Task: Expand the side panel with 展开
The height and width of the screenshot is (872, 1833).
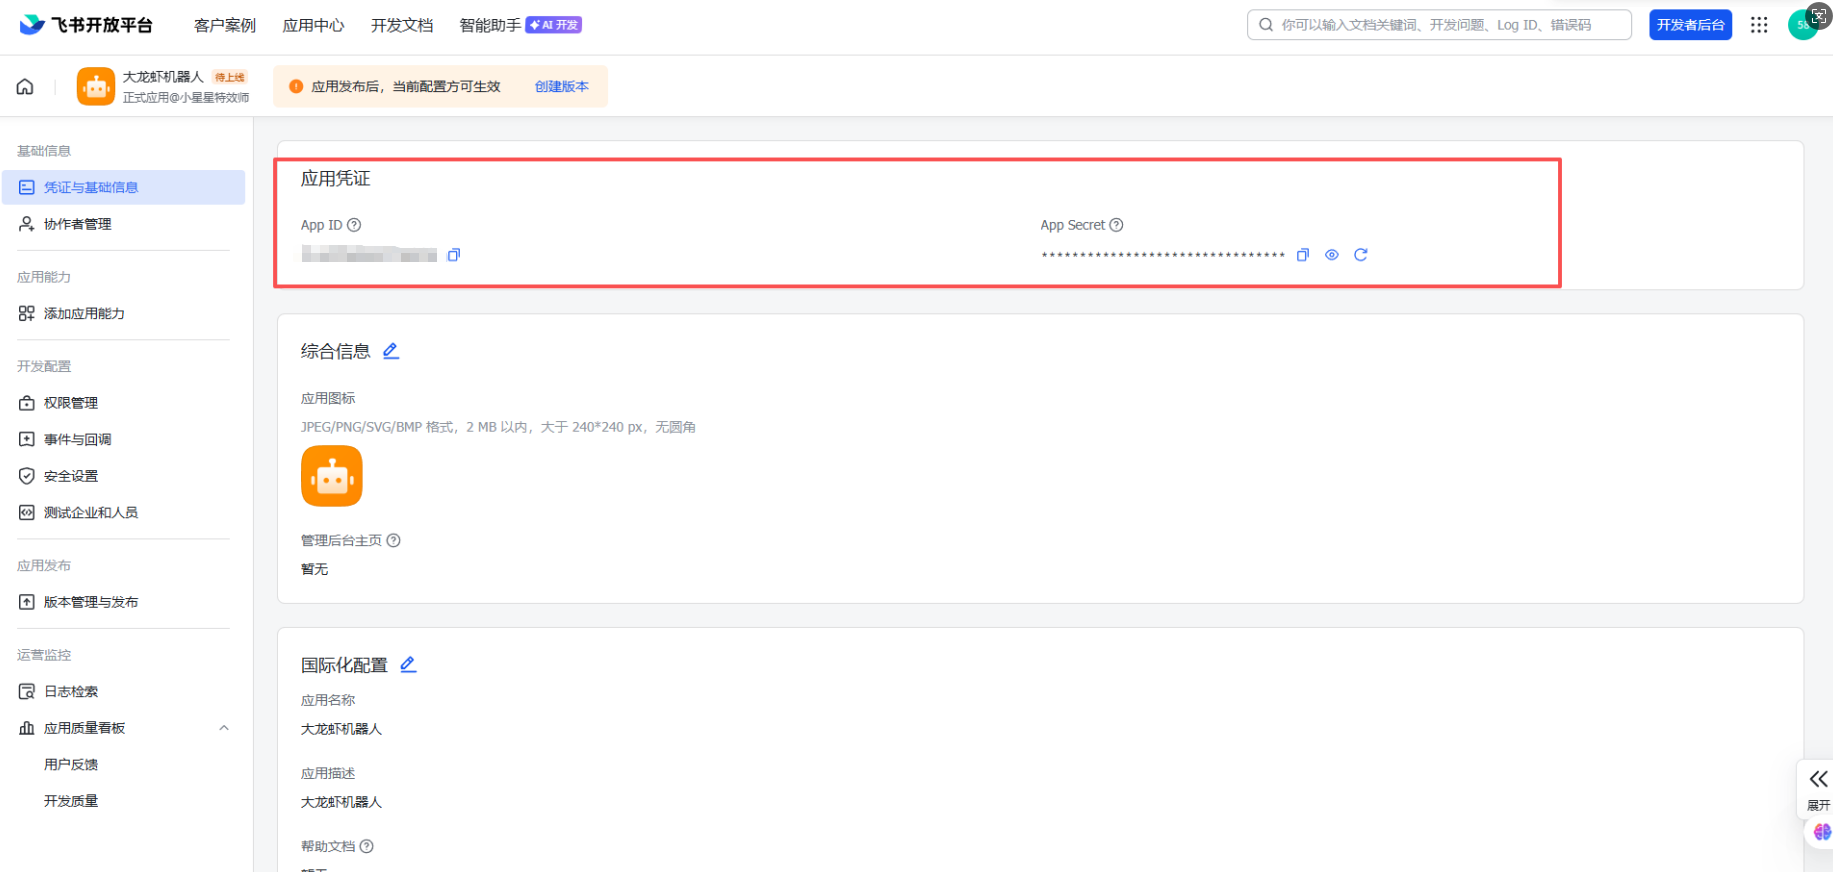Action: (1818, 788)
